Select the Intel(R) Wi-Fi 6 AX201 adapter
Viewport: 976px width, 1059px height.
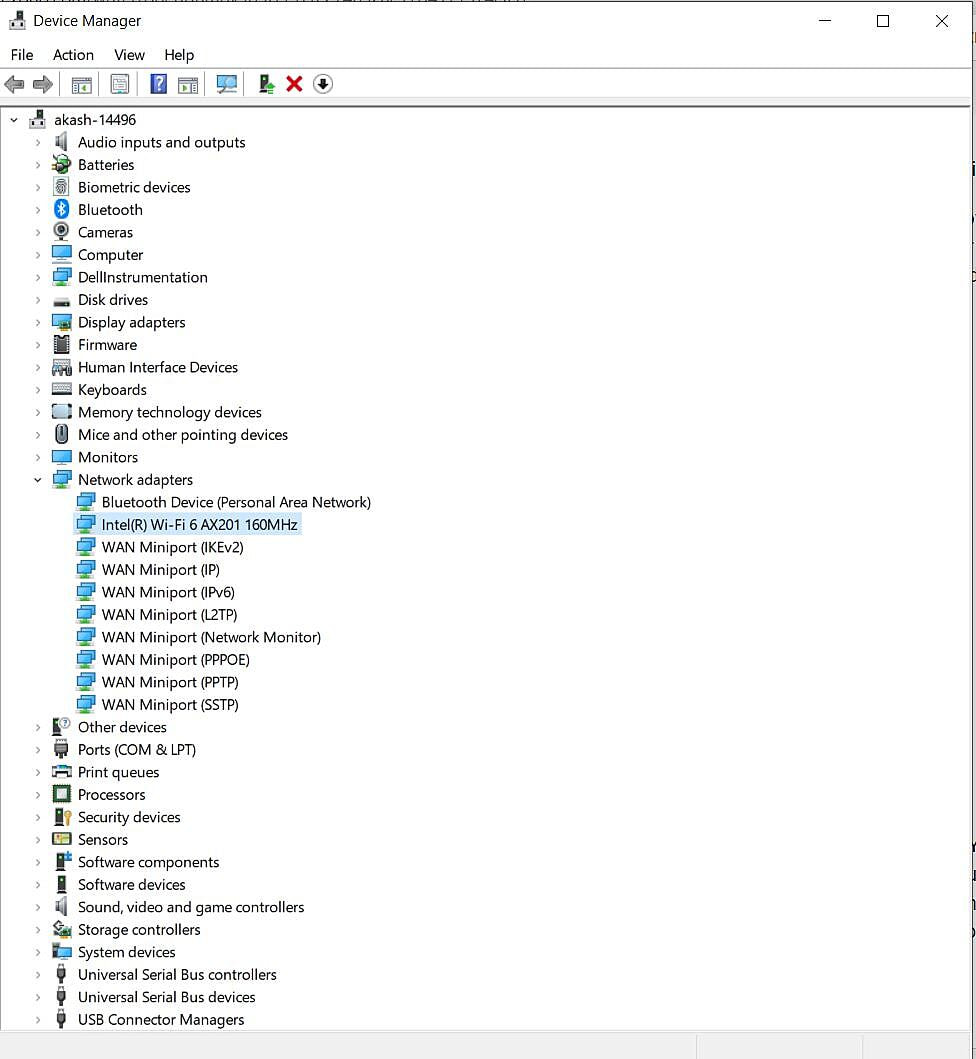(x=199, y=524)
